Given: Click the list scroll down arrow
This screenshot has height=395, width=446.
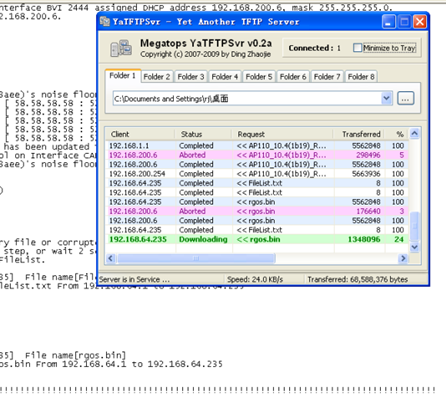Looking at the screenshot, I should [x=414, y=247].
